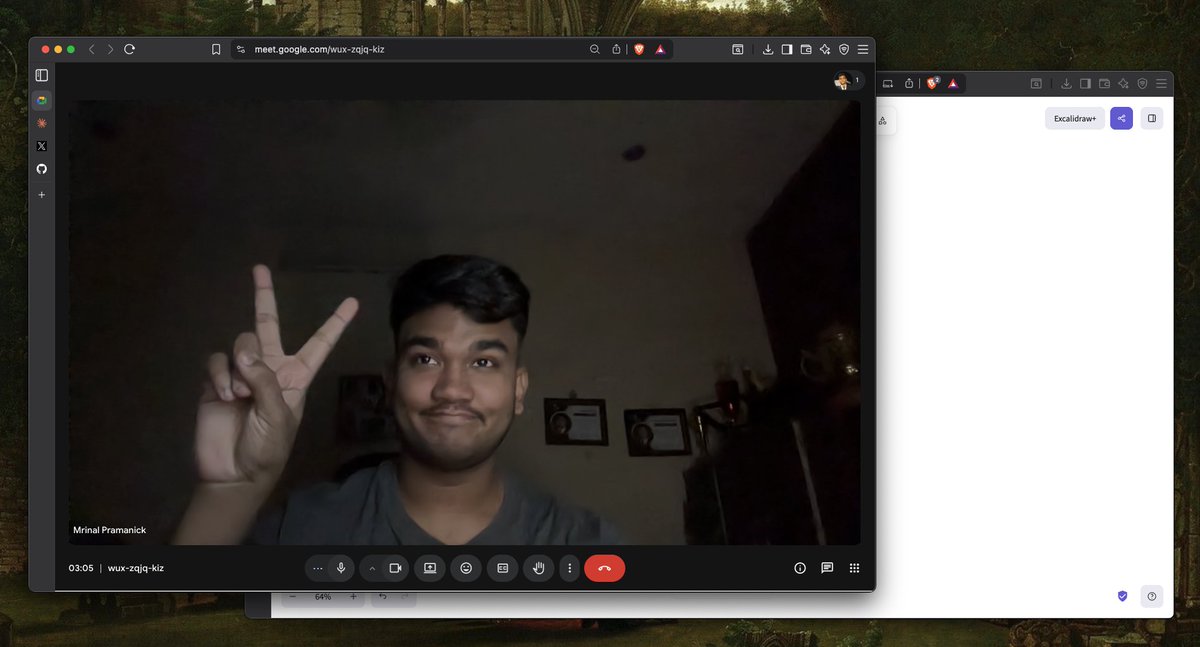Toggle sidebar in Excalidraw window toolbar
1200x647 pixels.
tap(1086, 84)
